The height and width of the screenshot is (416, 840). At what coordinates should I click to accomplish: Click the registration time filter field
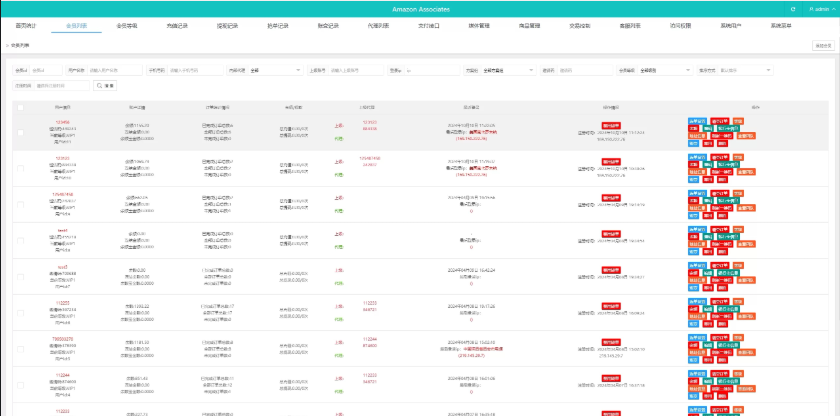pos(62,86)
